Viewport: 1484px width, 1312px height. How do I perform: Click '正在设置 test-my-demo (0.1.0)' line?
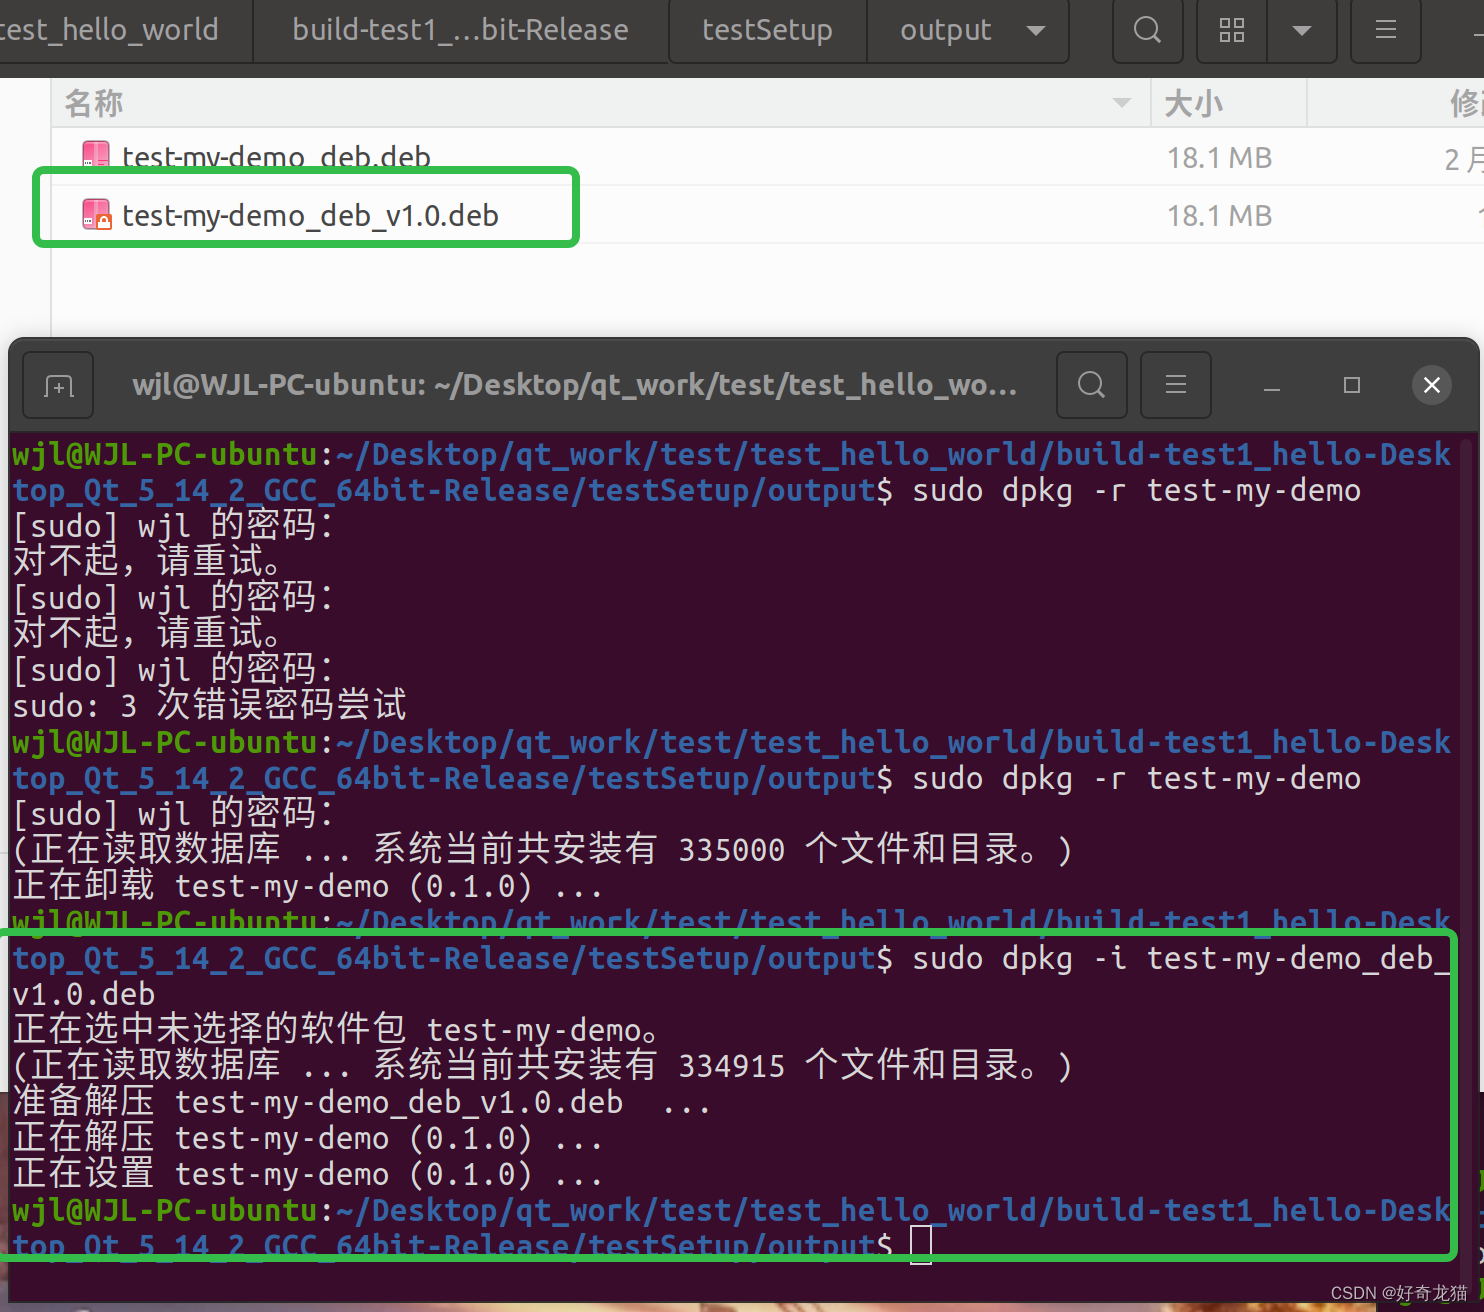click(x=308, y=1173)
